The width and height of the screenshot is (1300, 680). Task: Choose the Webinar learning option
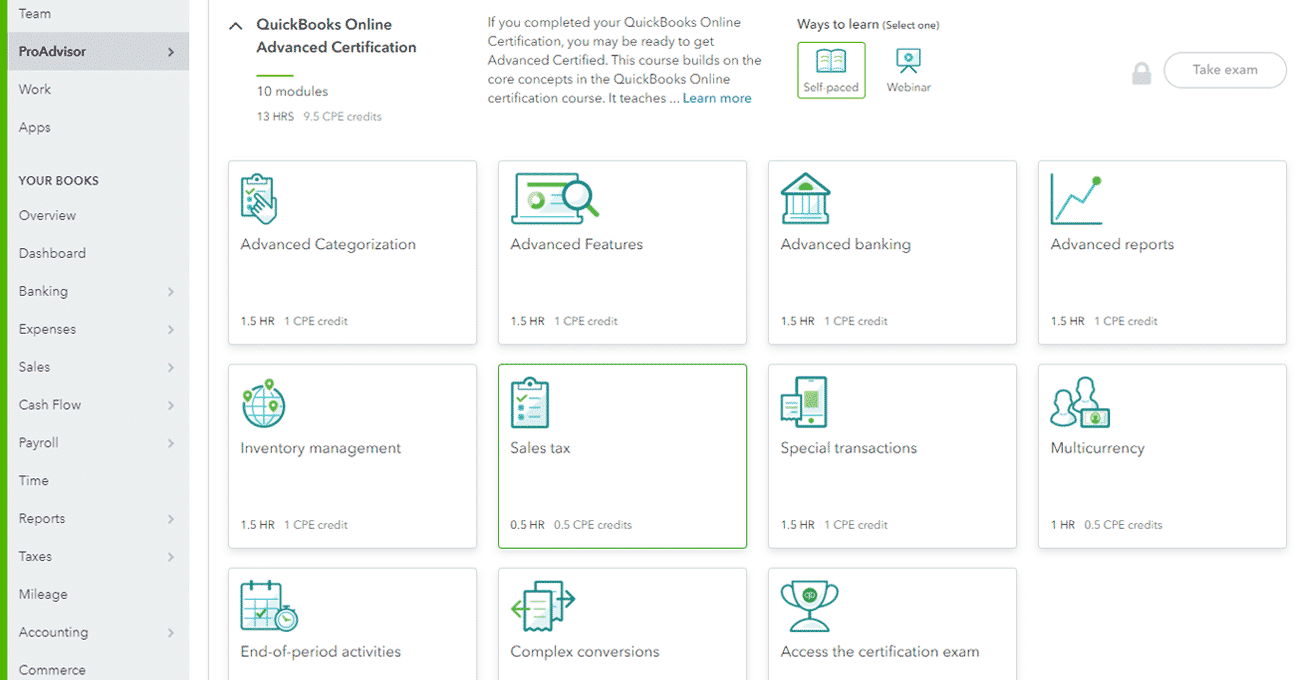click(x=908, y=70)
